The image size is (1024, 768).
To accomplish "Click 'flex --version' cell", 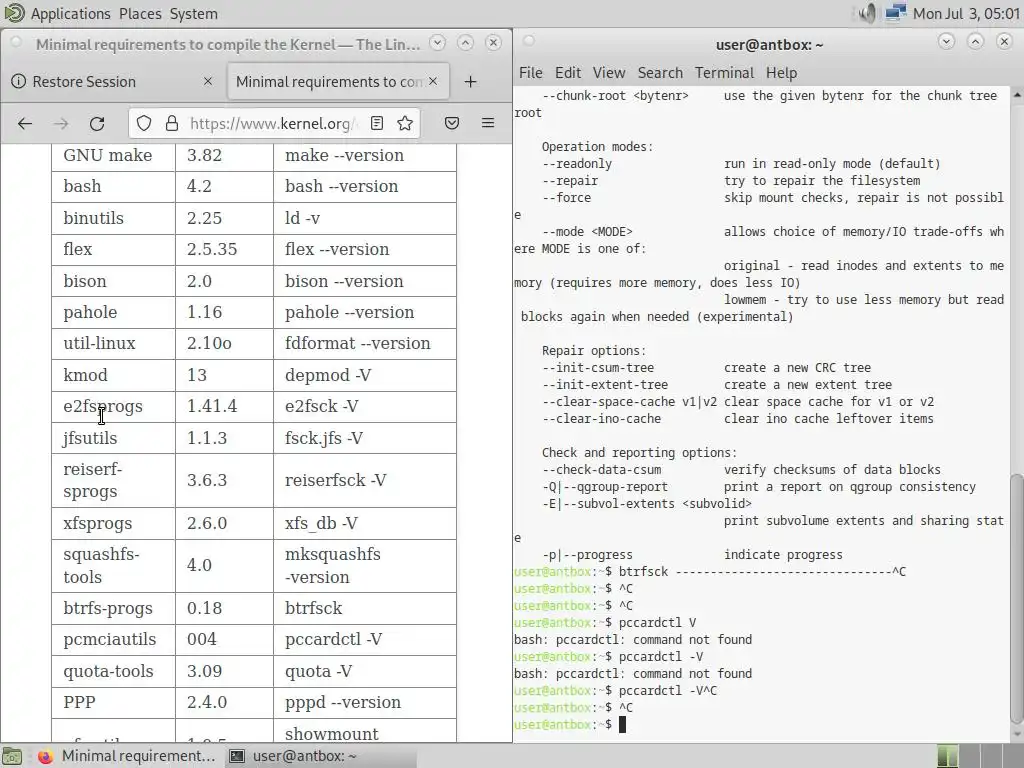I will (x=364, y=249).
